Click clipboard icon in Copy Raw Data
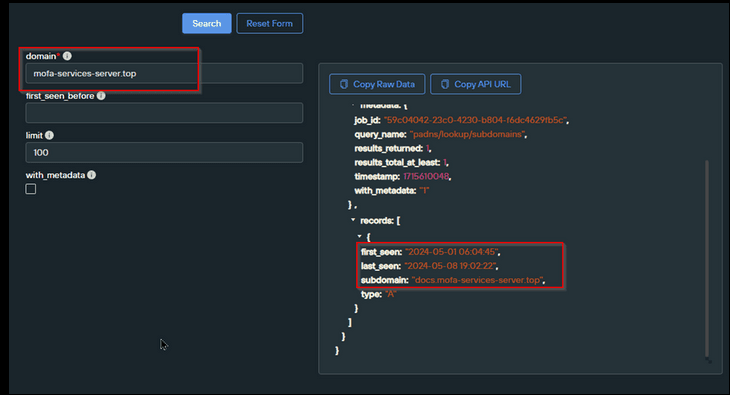Image resolution: width=730 pixels, height=395 pixels. click(x=344, y=84)
